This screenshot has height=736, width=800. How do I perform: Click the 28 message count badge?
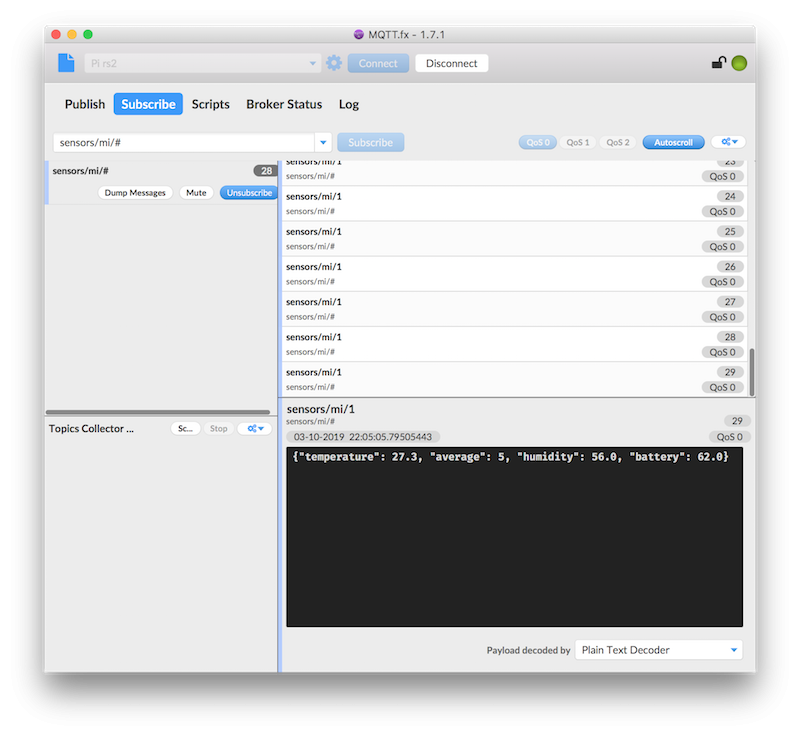(x=266, y=171)
